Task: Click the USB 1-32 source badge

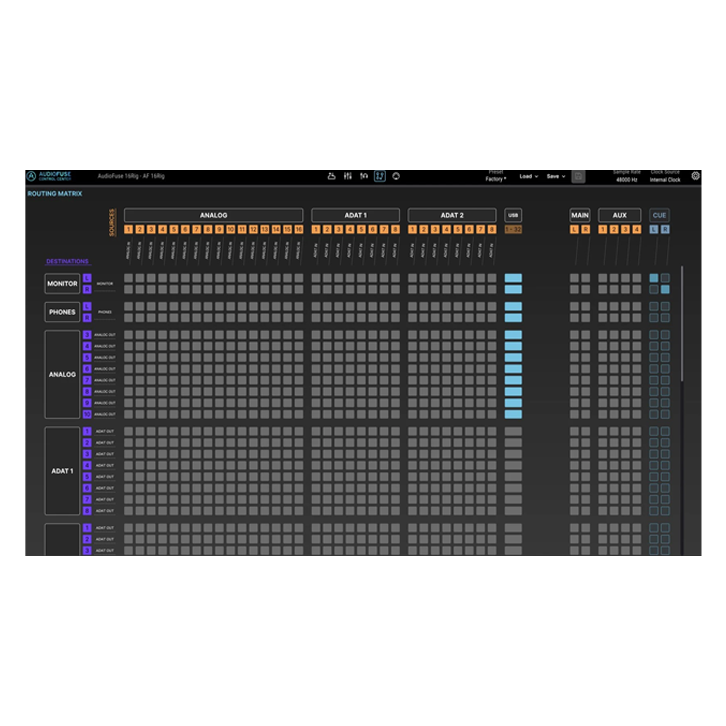Action: click(513, 229)
